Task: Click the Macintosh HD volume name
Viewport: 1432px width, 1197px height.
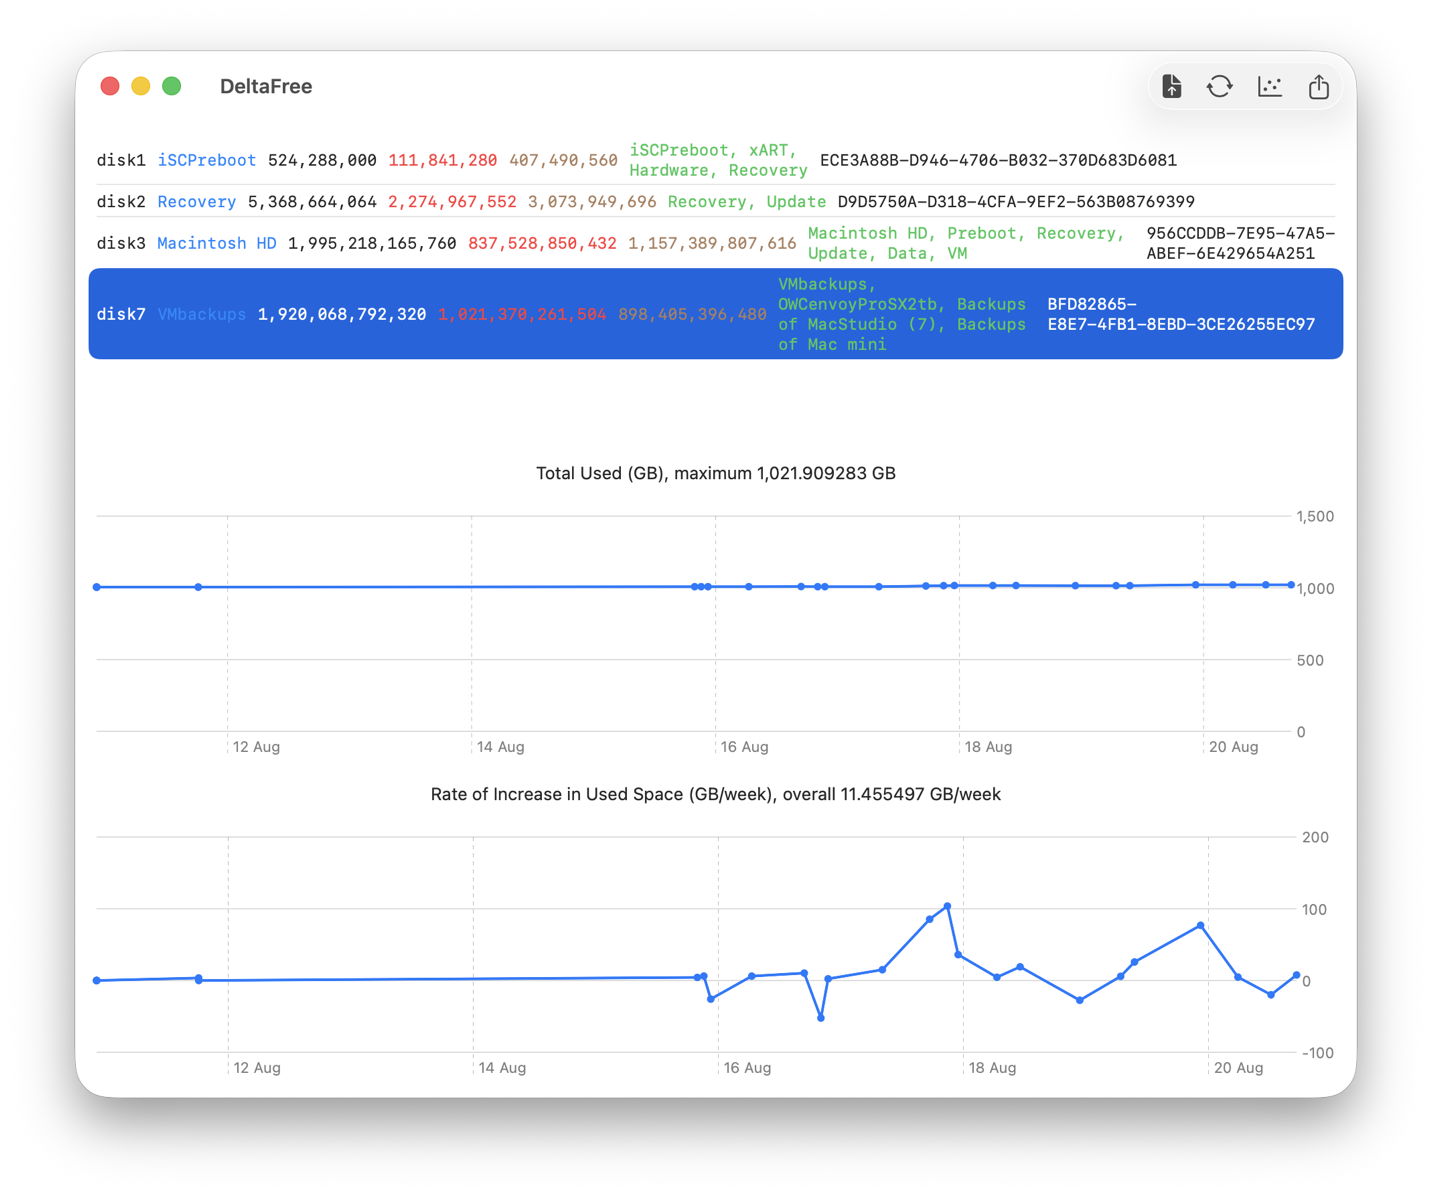Action: coord(217,243)
